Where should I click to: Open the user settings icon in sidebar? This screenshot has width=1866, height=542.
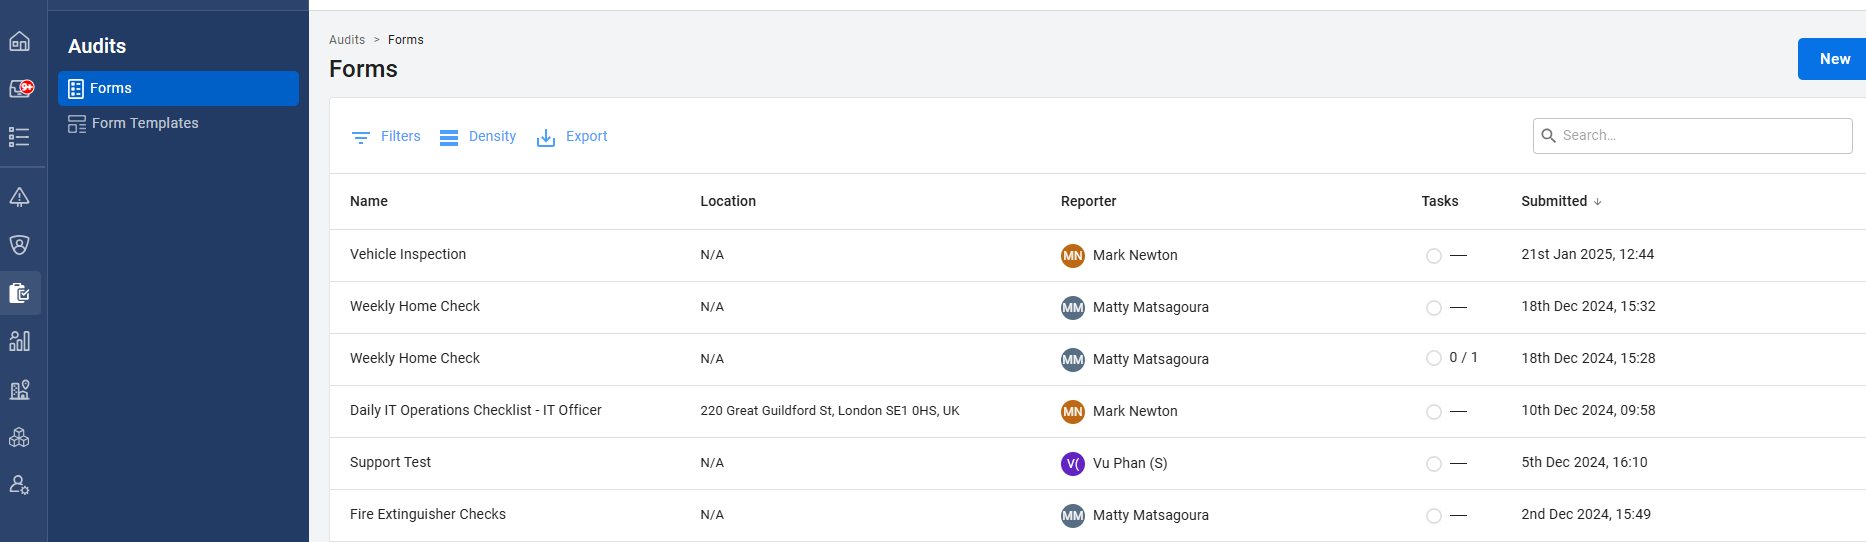coord(20,485)
